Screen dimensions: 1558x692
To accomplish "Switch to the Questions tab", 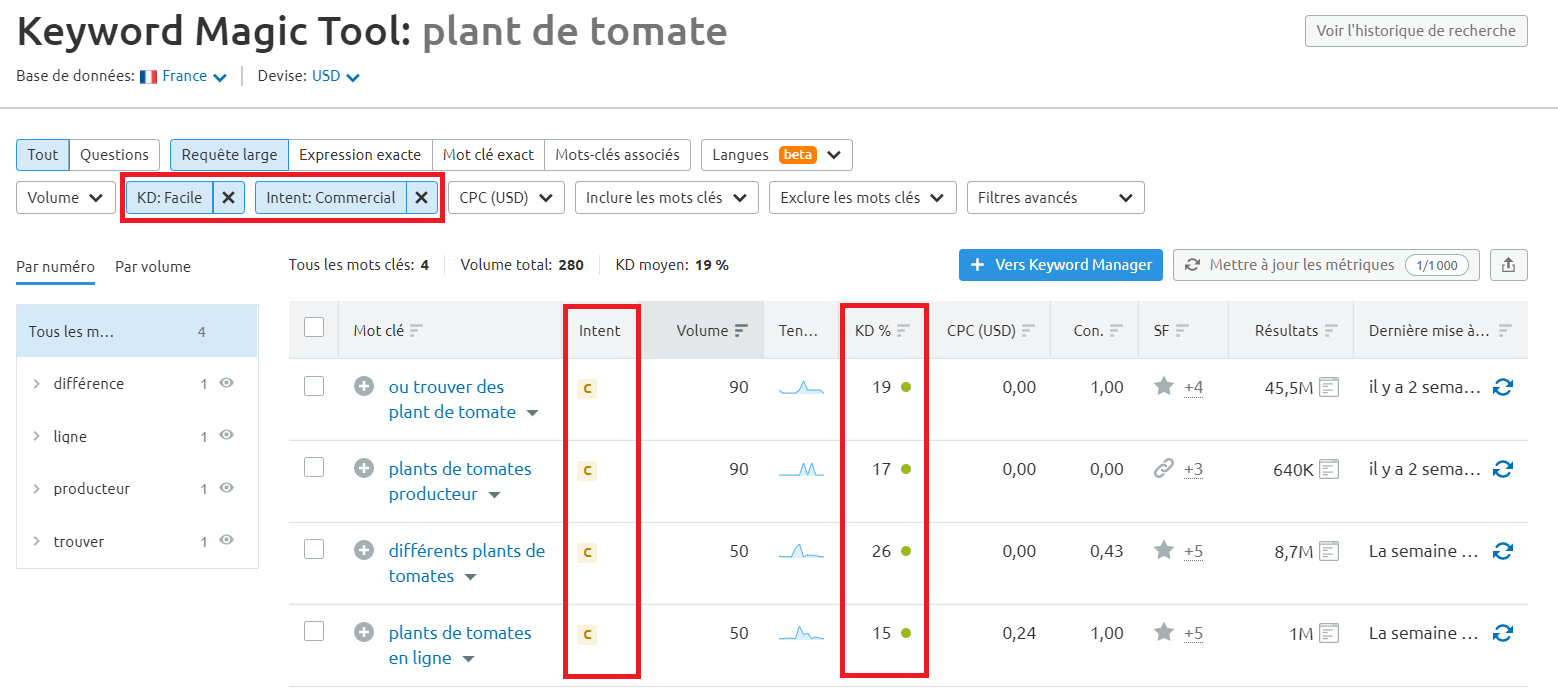I will [114, 154].
